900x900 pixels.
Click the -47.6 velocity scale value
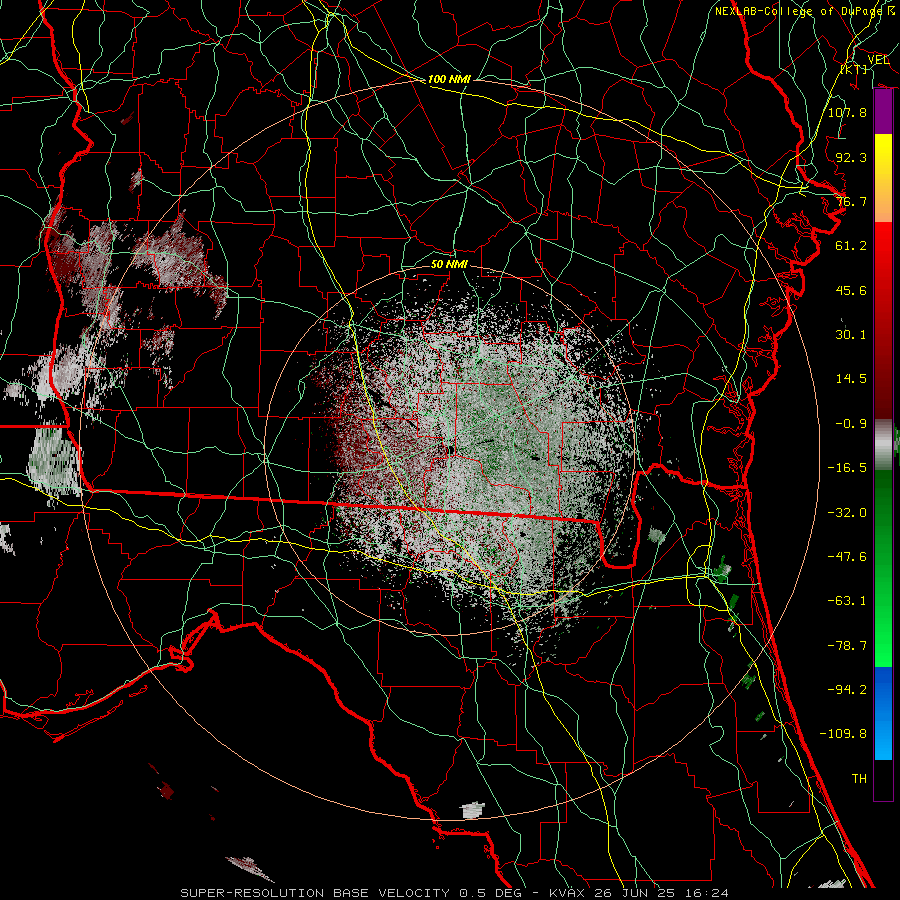click(847, 557)
